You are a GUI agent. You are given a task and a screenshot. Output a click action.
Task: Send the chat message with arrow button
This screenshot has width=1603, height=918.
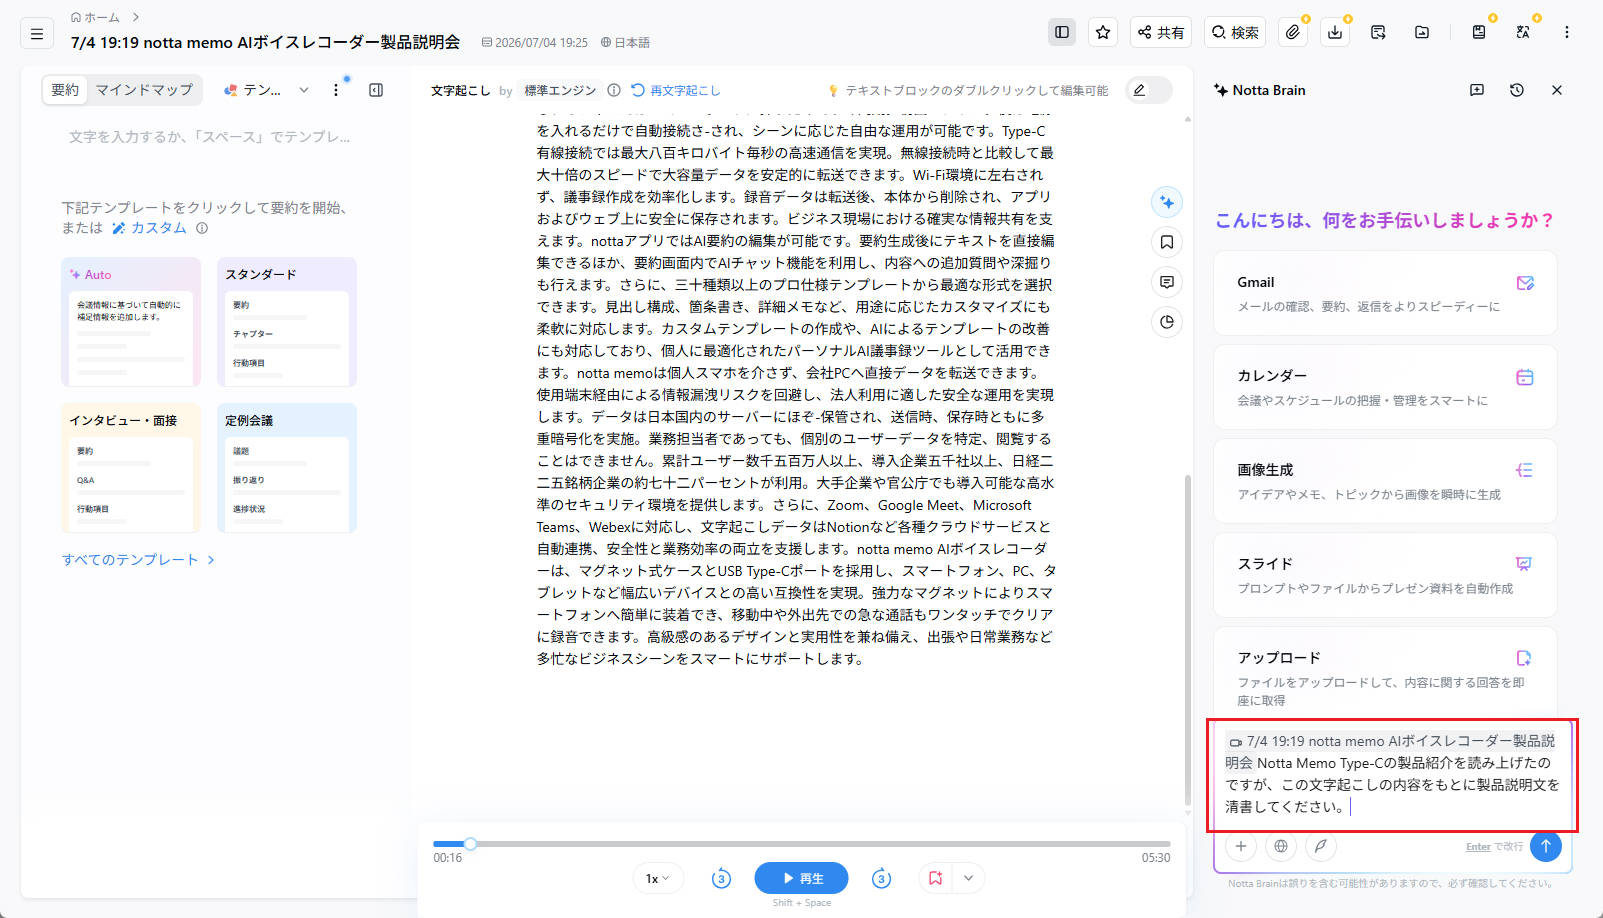pyautogui.click(x=1546, y=846)
